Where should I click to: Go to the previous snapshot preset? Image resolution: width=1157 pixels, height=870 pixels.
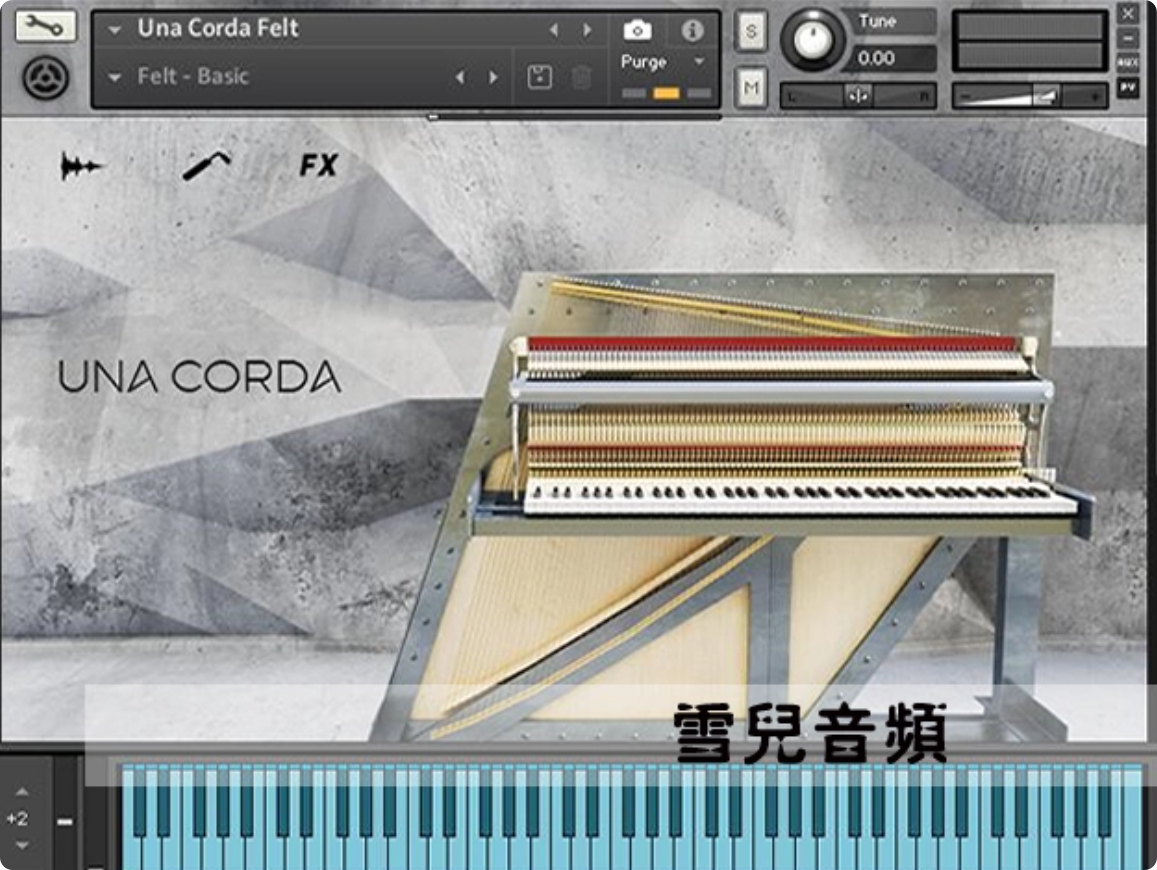[460, 77]
